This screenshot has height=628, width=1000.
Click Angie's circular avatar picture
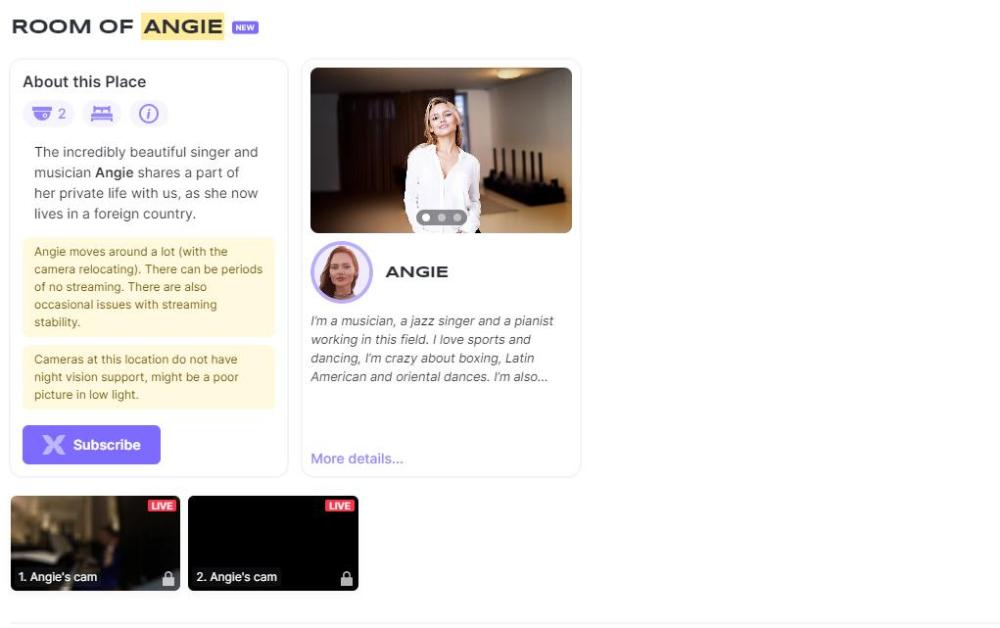[341, 272]
